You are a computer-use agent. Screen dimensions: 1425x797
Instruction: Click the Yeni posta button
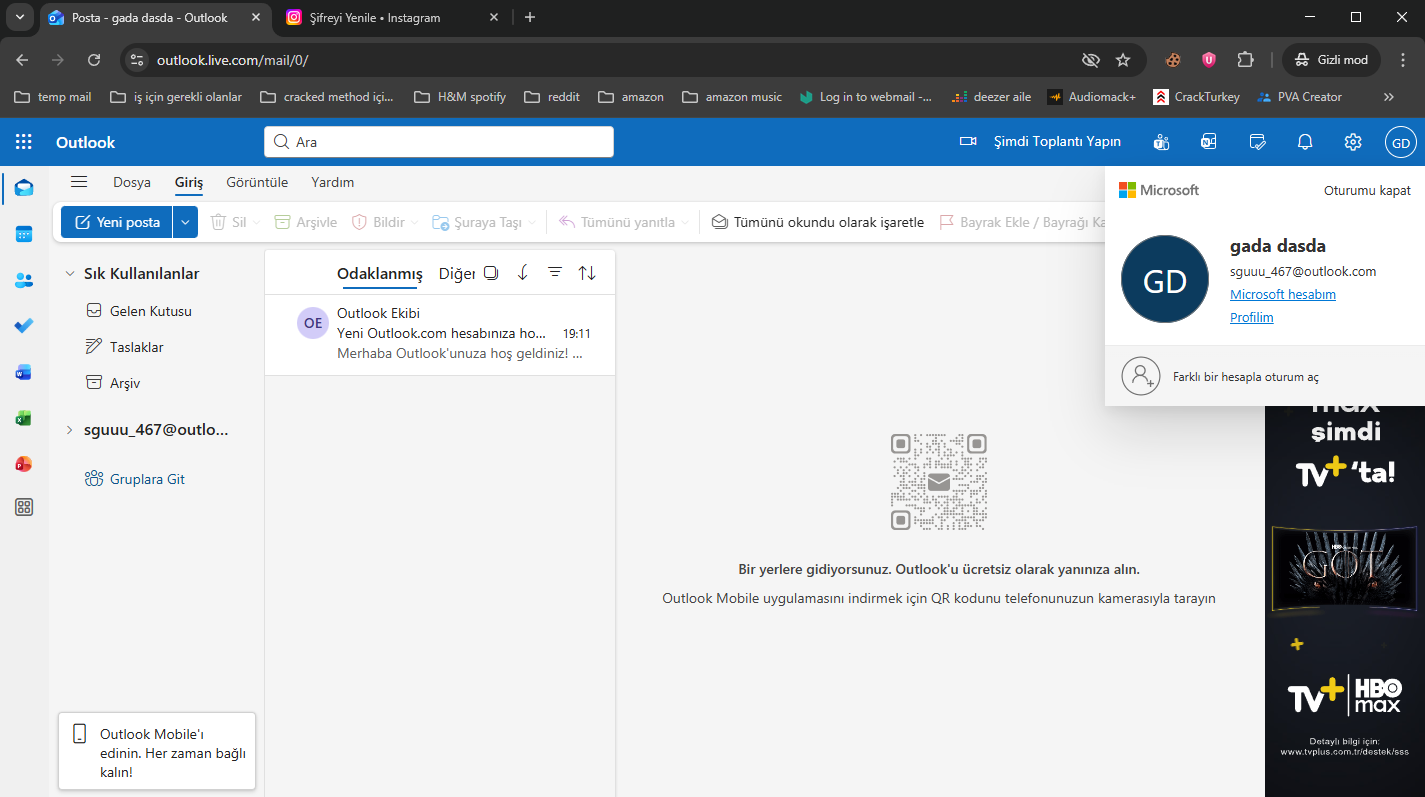coord(117,222)
